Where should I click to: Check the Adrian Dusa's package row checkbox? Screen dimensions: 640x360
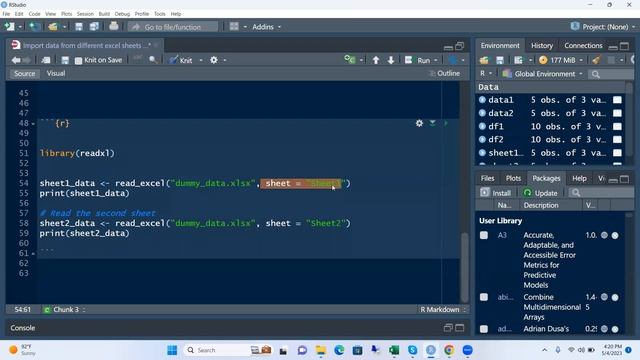(484, 329)
